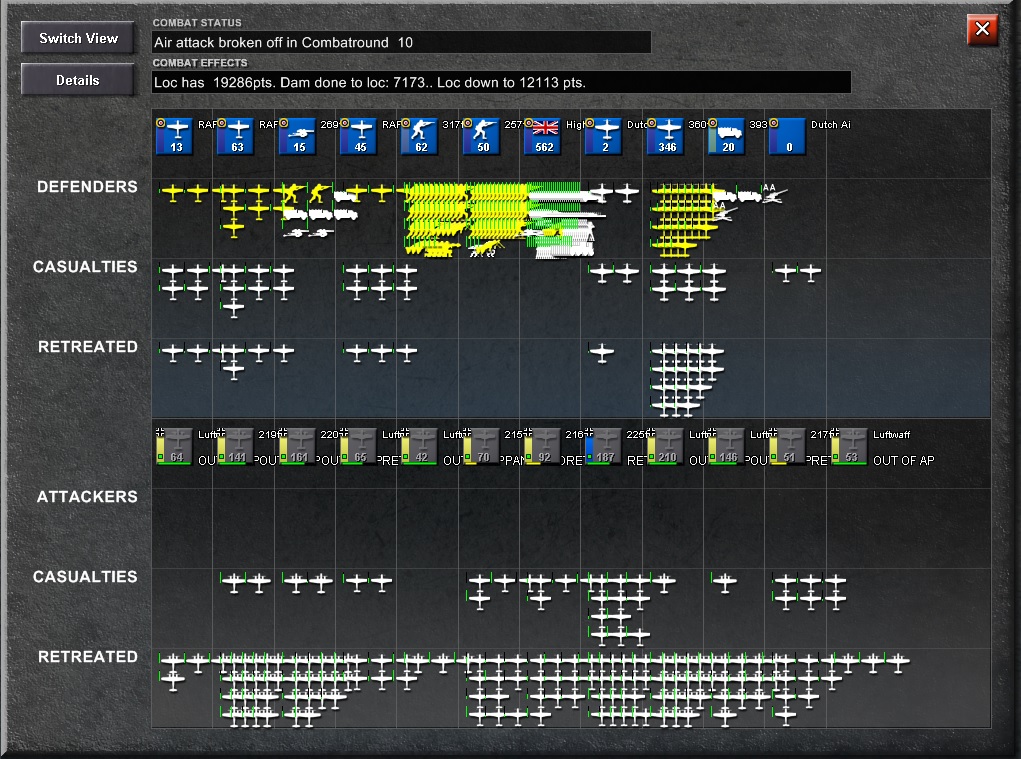
Task: Select the British flag unit showing 562
Action: (x=544, y=136)
